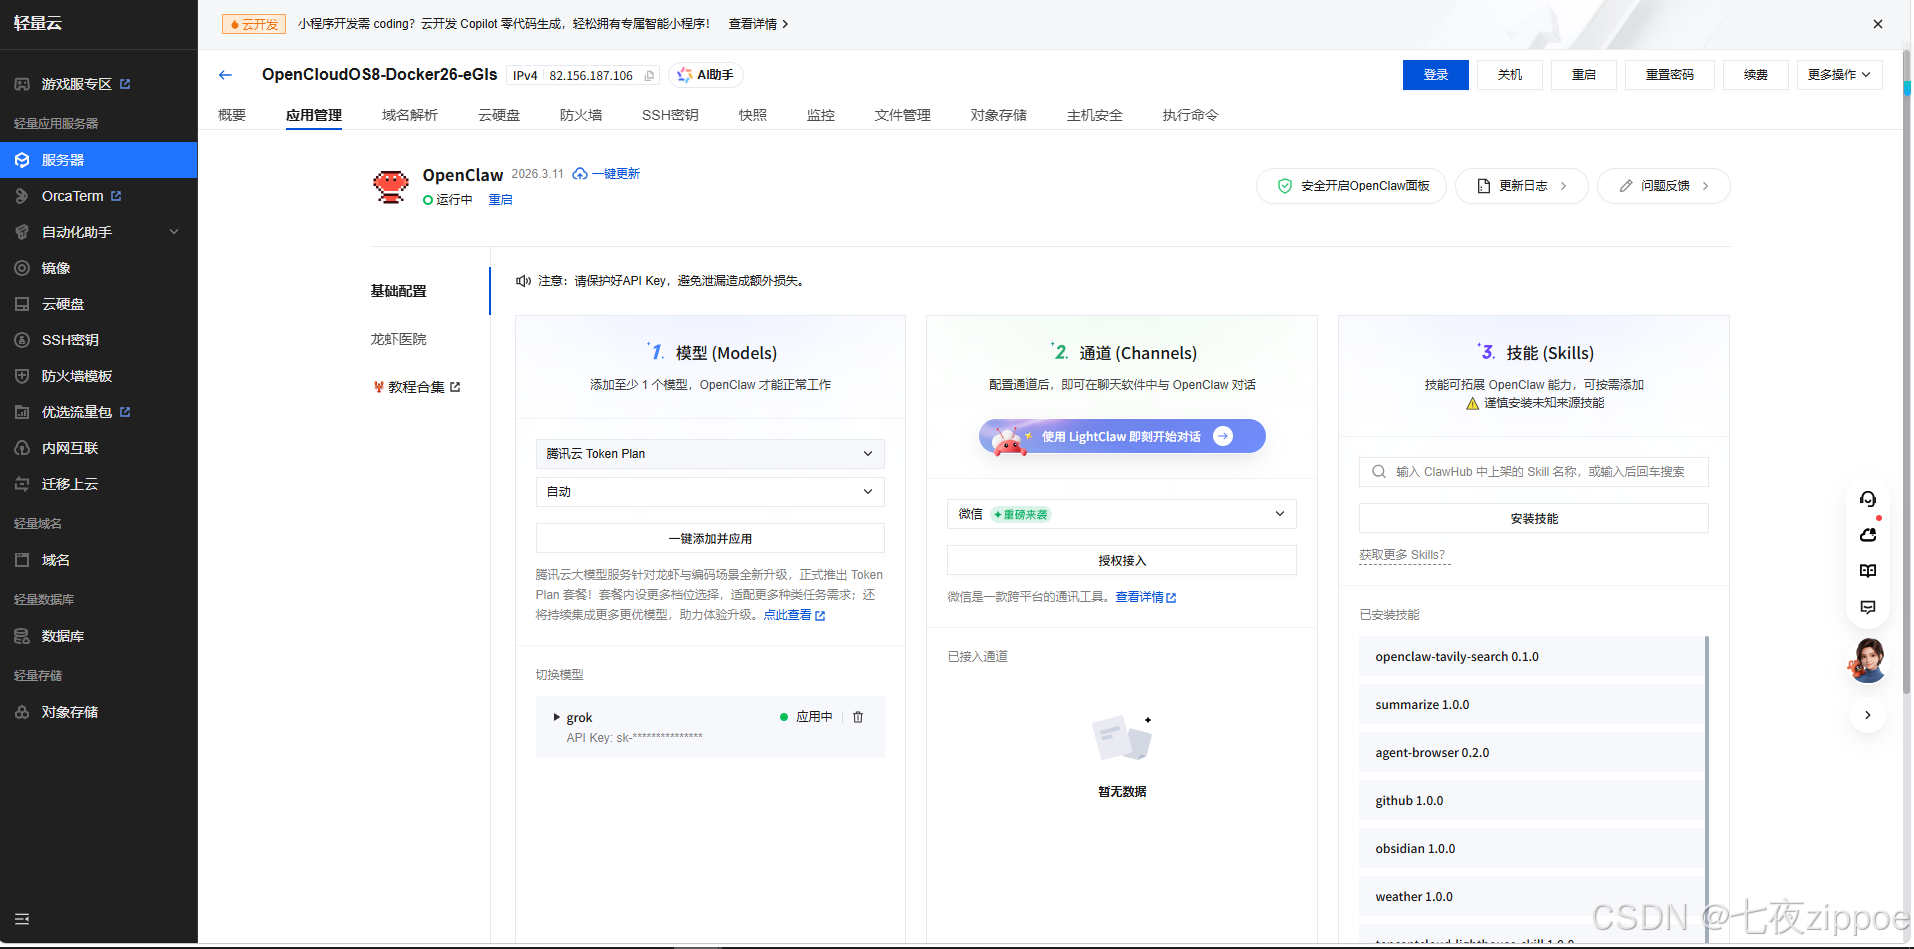This screenshot has width=1914, height=949.
Task: Open the feedback message icon on right rail
Action: 1867,607
